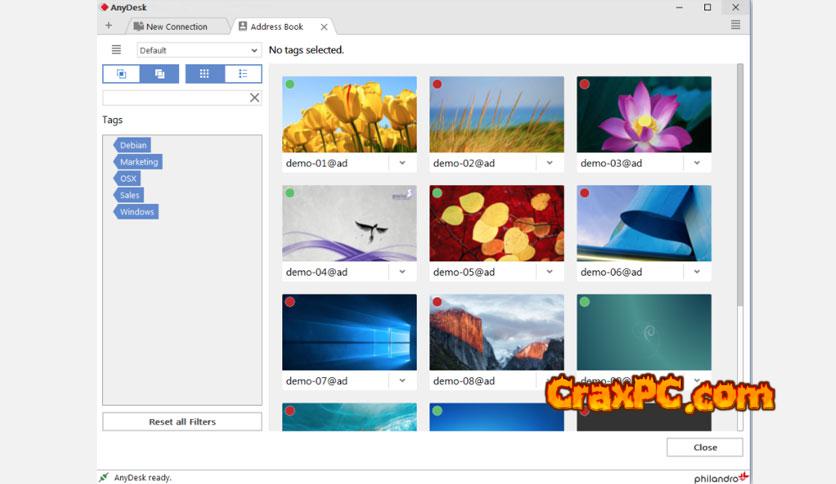Open the main menu icon at top right
This screenshot has width=836, height=484.
pos(735,25)
